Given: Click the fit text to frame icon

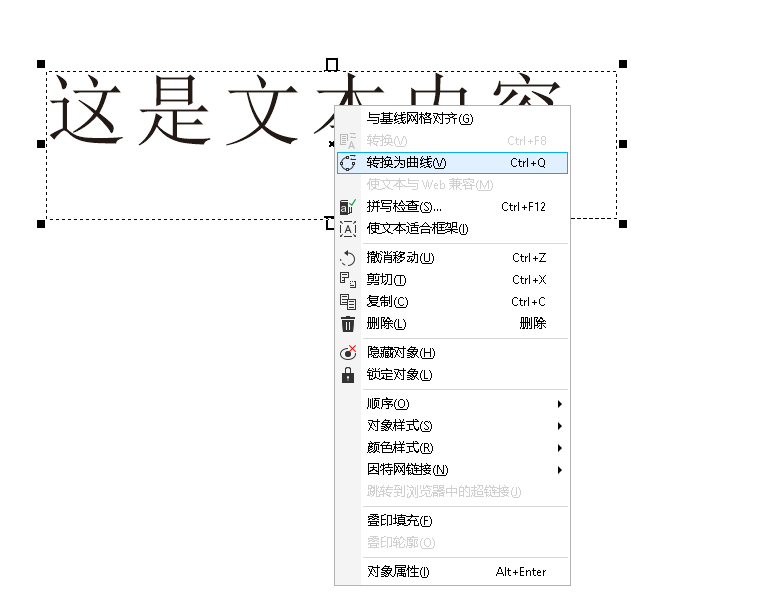Looking at the screenshot, I should click(x=348, y=229).
